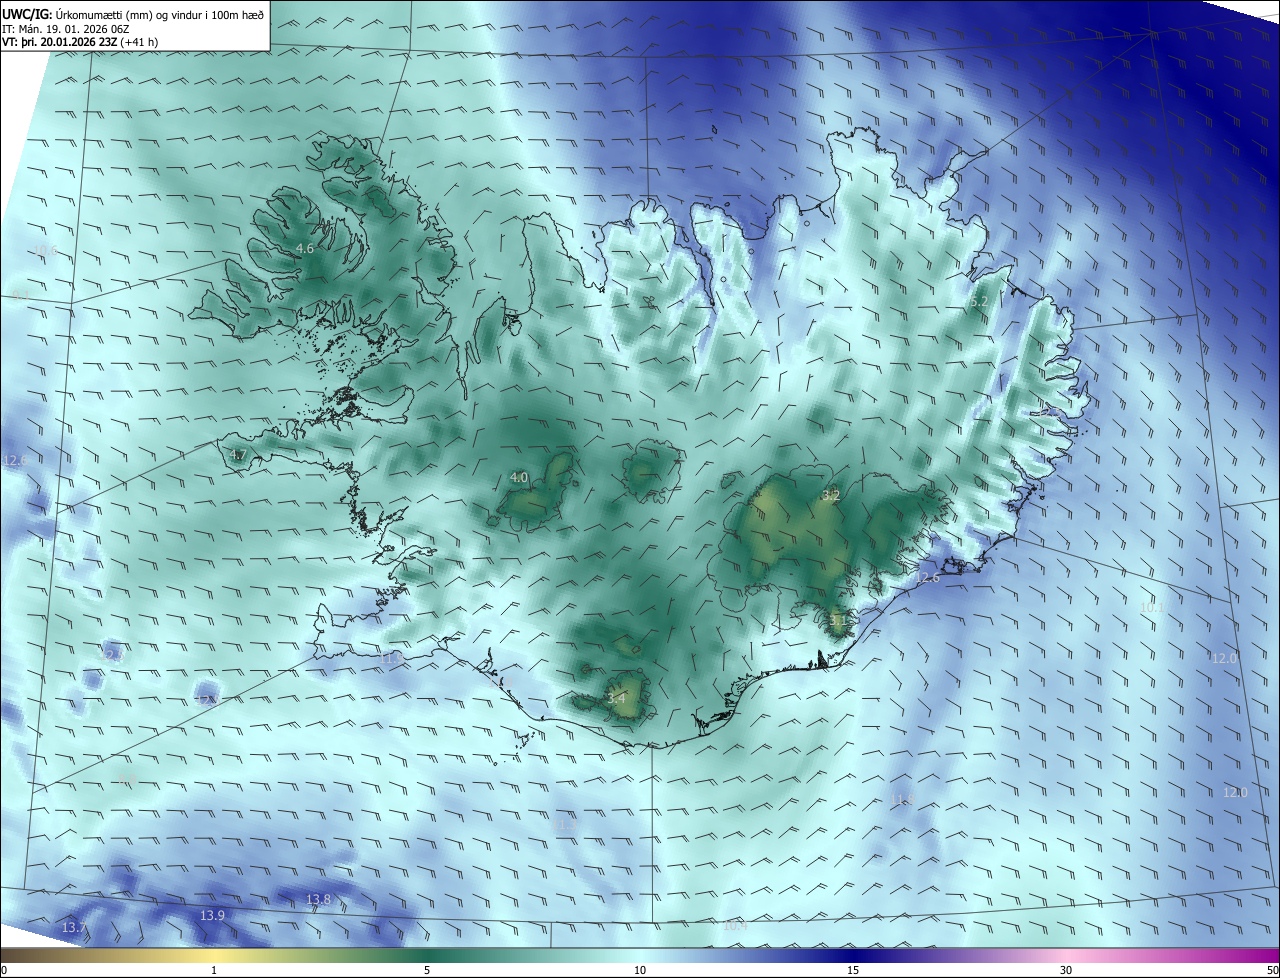Click the 3.1 value label on the glacier's southern tip
1280x978 pixels.
[838, 620]
